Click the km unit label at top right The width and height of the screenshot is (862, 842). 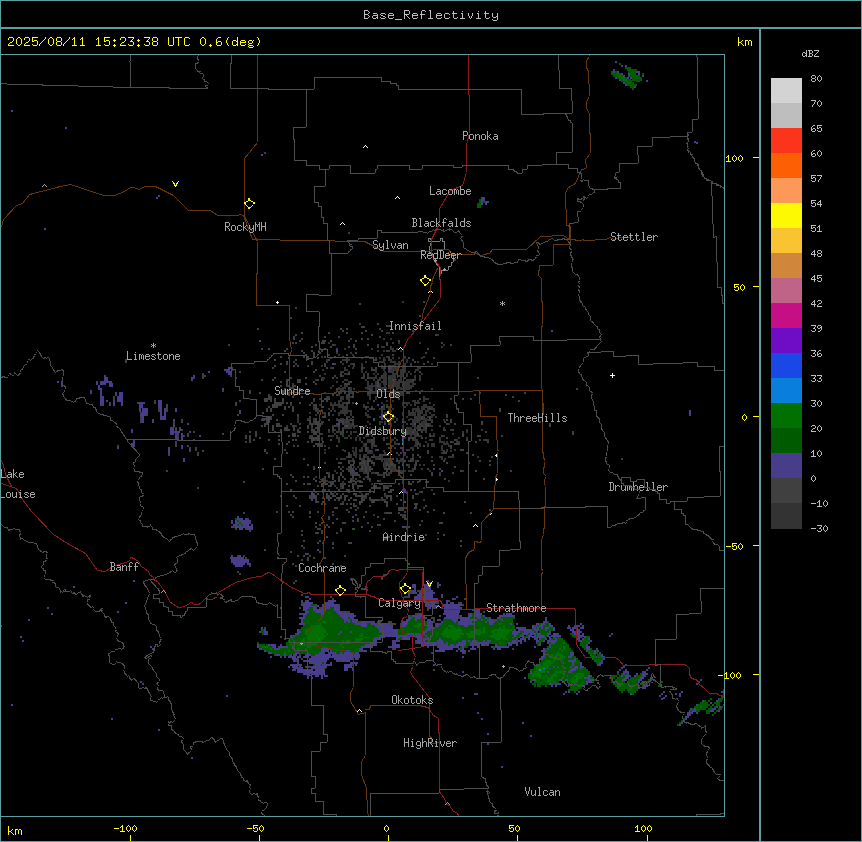pyautogui.click(x=745, y=42)
